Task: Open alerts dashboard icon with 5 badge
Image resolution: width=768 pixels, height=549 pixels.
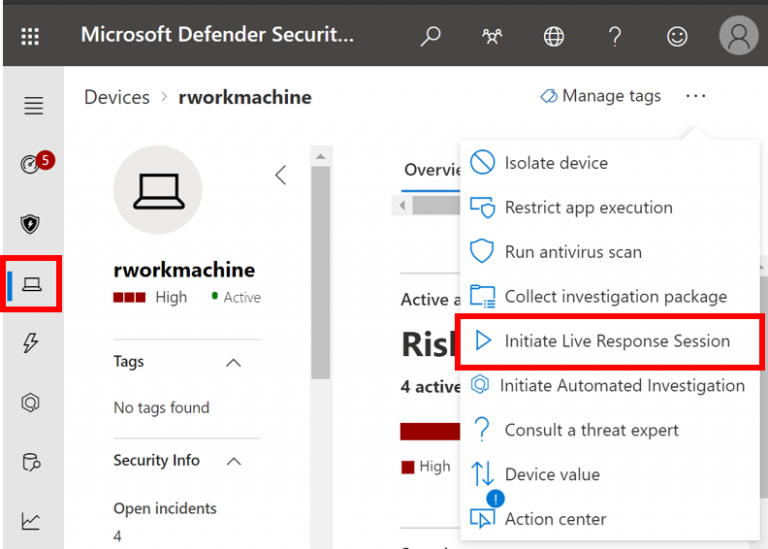Action: (33, 164)
